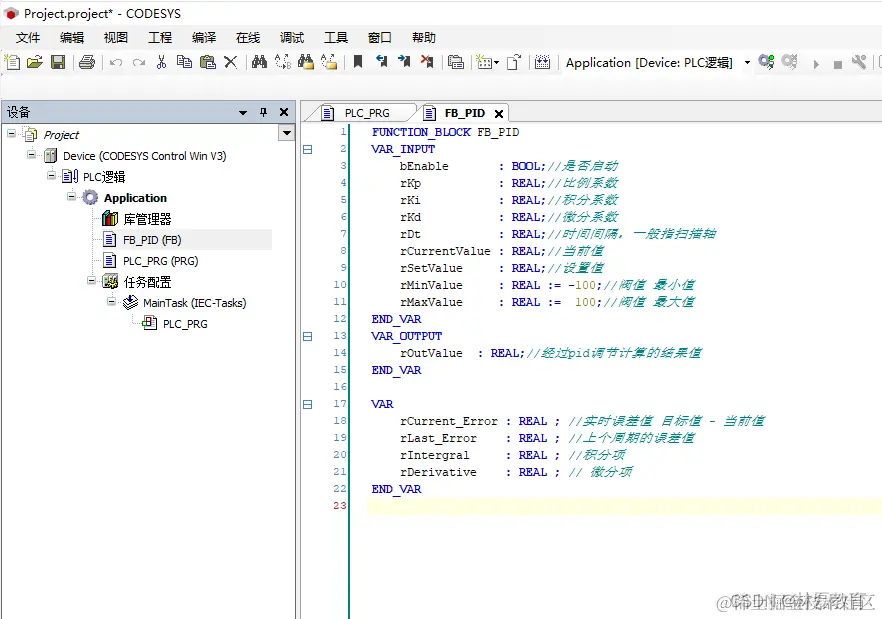Open the 帮助 menu
The width and height of the screenshot is (882, 619).
coord(424,38)
